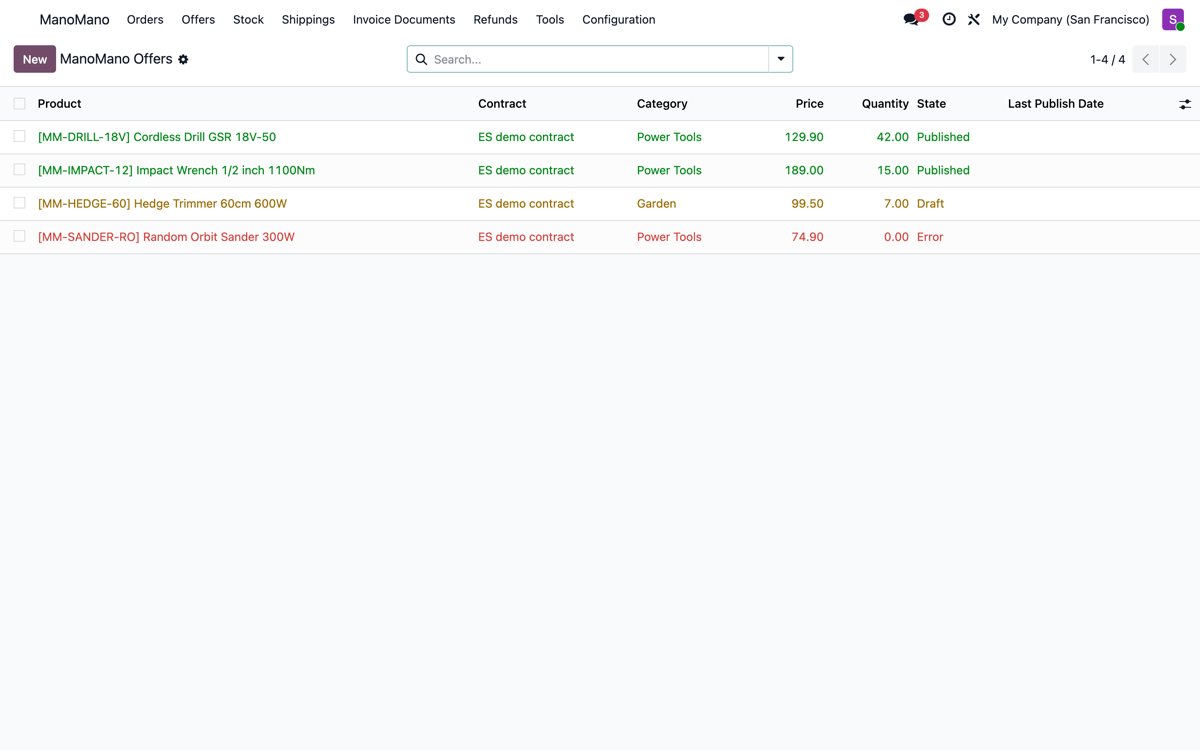Sort by the Price column header
Viewport: 1200px width, 750px height.
[x=810, y=104]
